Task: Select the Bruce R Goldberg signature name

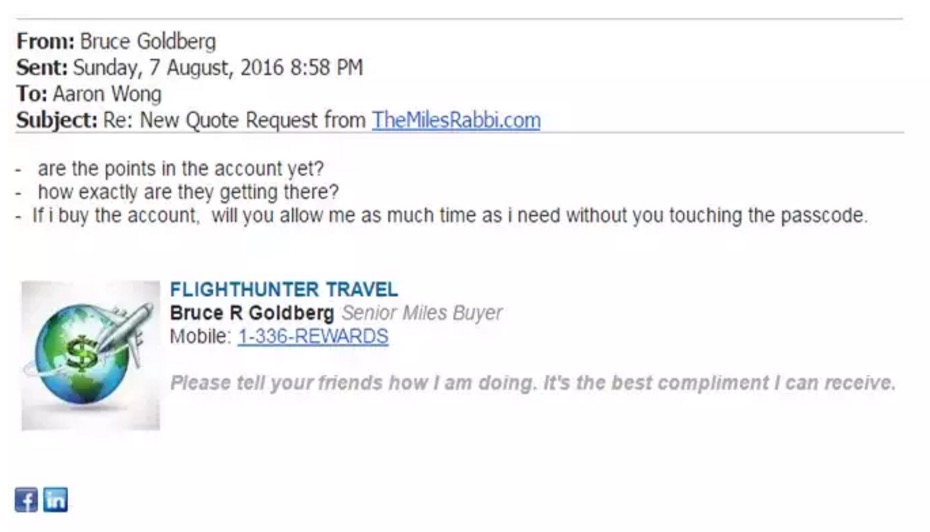Action: coord(252,313)
